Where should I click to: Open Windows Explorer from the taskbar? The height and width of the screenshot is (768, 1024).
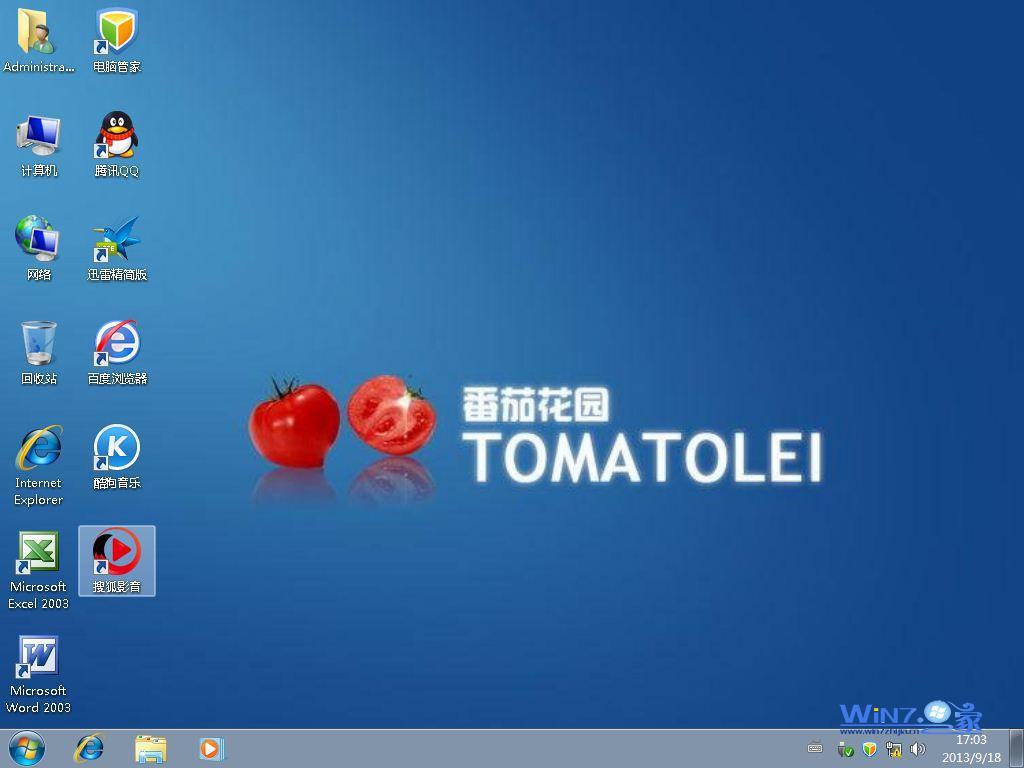pyautogui.click(x=150, y=748)
